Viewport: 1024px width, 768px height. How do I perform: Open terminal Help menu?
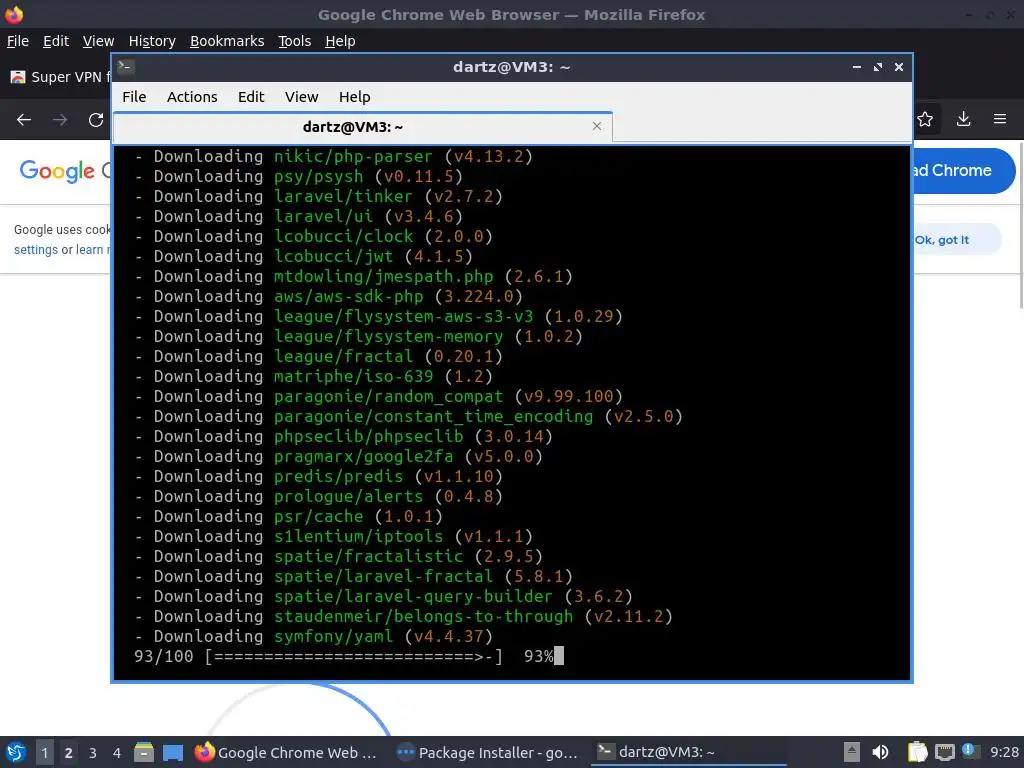point(355,97)
